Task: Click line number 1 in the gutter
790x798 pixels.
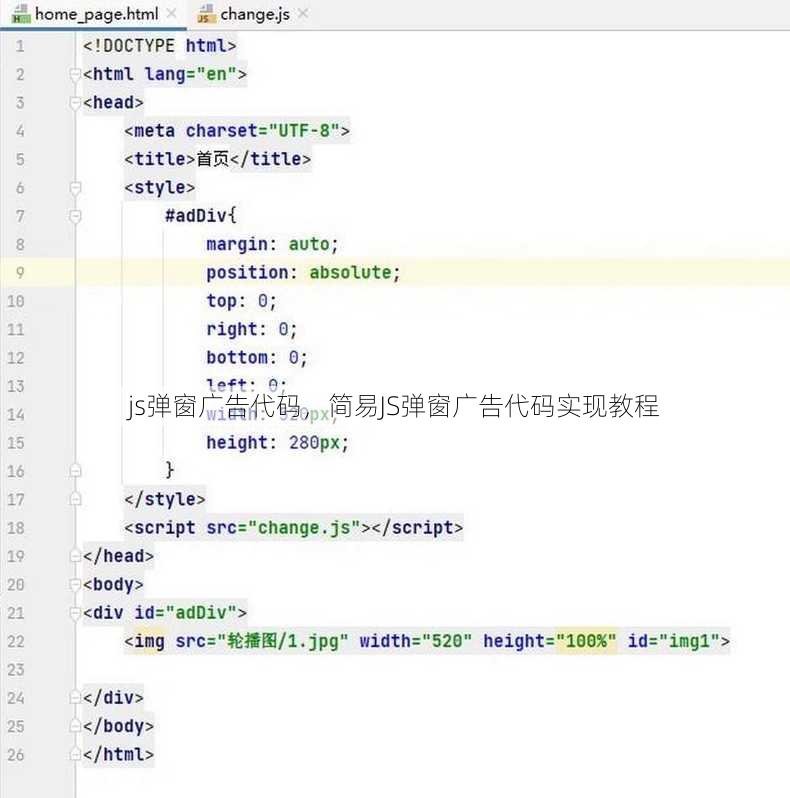Action: pos(19,46)
